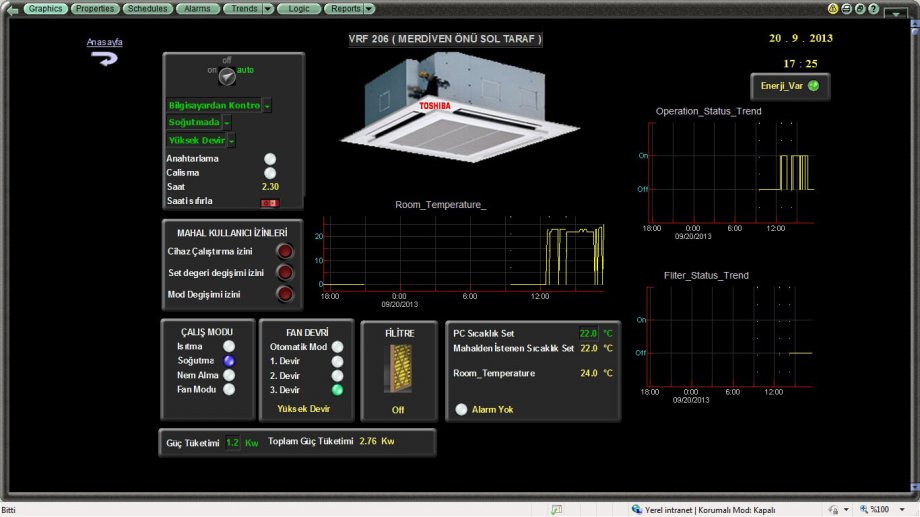Open the top-right collapse dropdown arrow
Image resolution: width=920 pixels, height=517 pixels.
click(x=896, y=13)
